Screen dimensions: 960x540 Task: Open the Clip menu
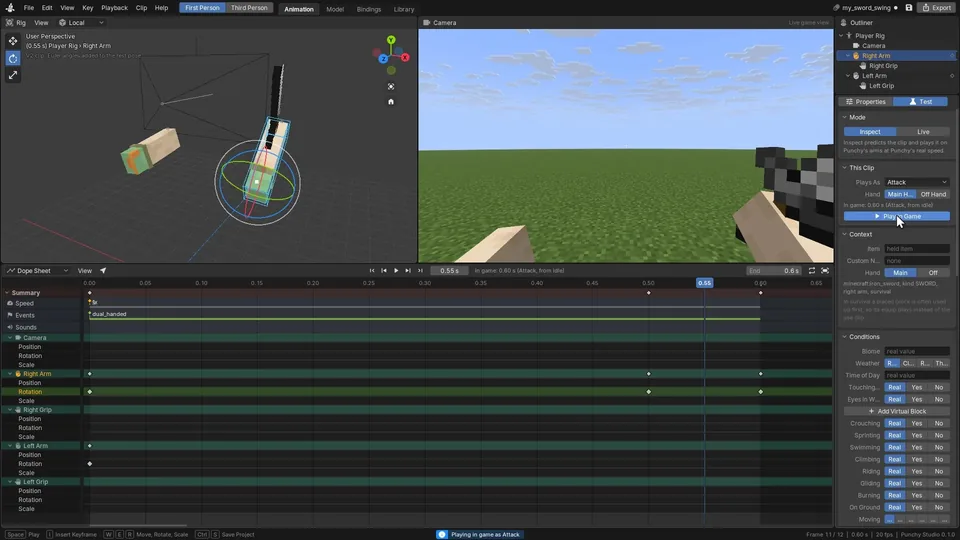[x=141, y=8]
